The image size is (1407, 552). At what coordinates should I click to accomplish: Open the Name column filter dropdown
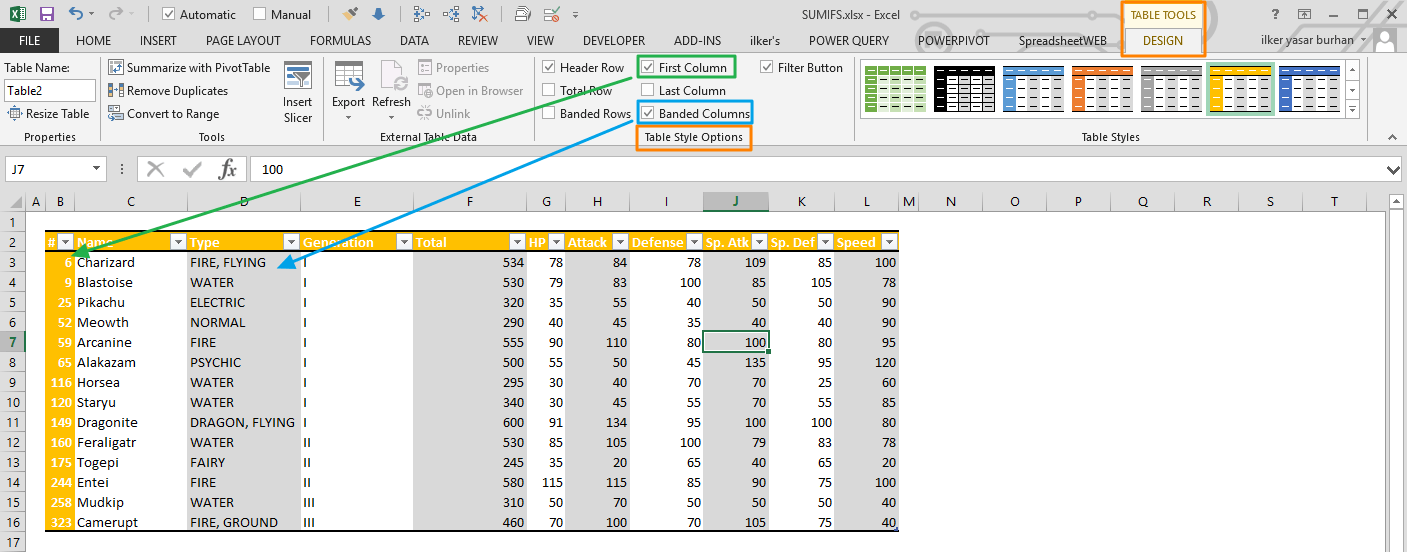178,242
